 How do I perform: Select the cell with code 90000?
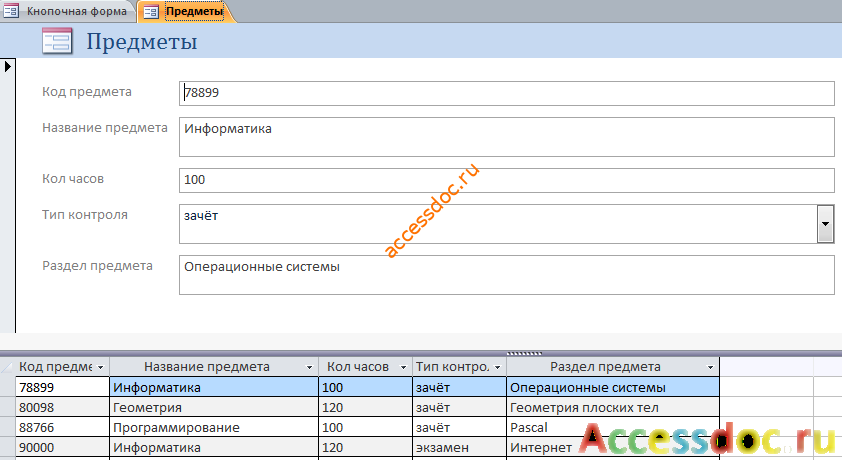pyautogui.click(x=62, y=448)
